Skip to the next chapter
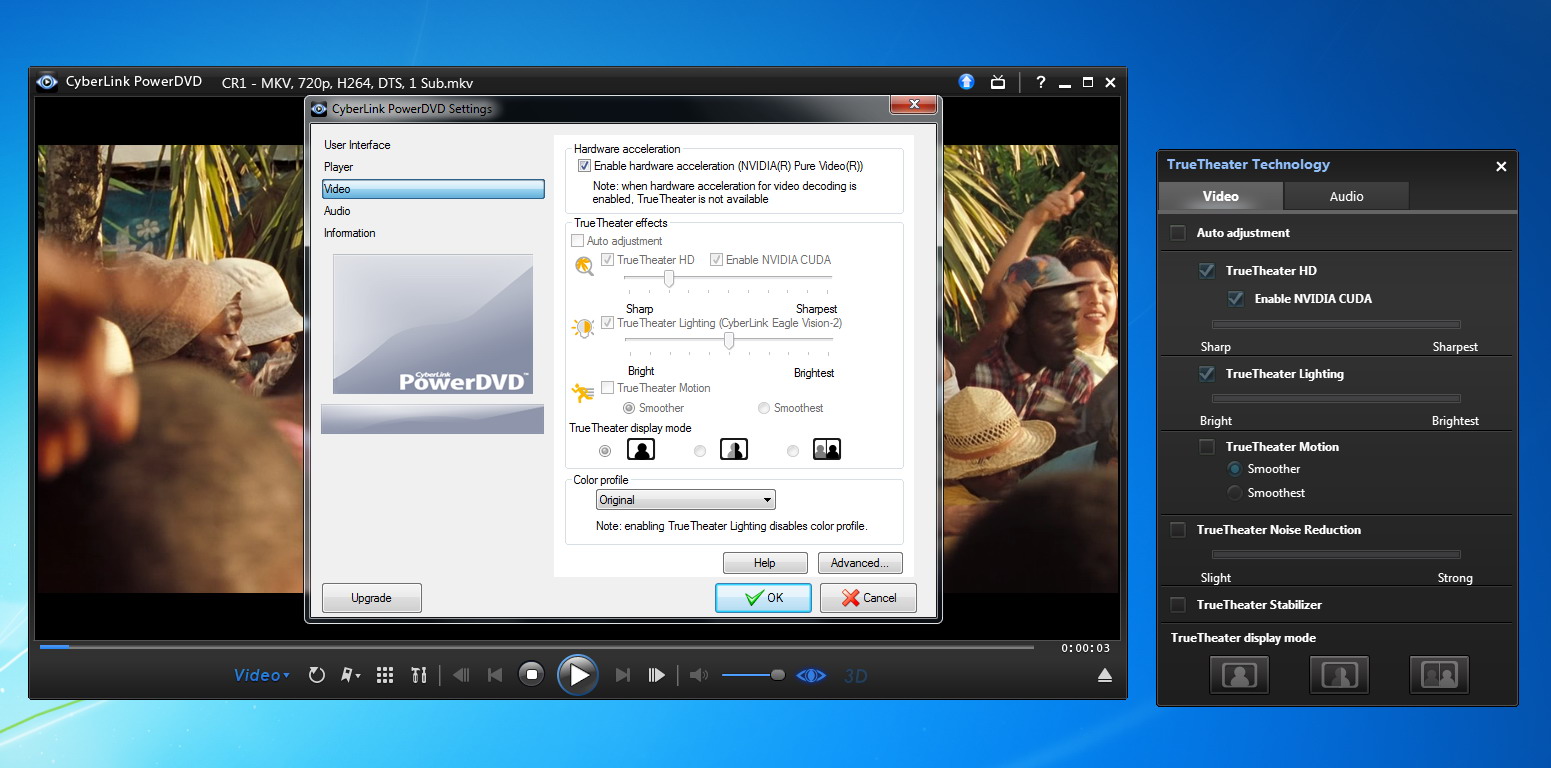Image resolution: width=1551 pixels, height=768 pixels. (622, 675)
